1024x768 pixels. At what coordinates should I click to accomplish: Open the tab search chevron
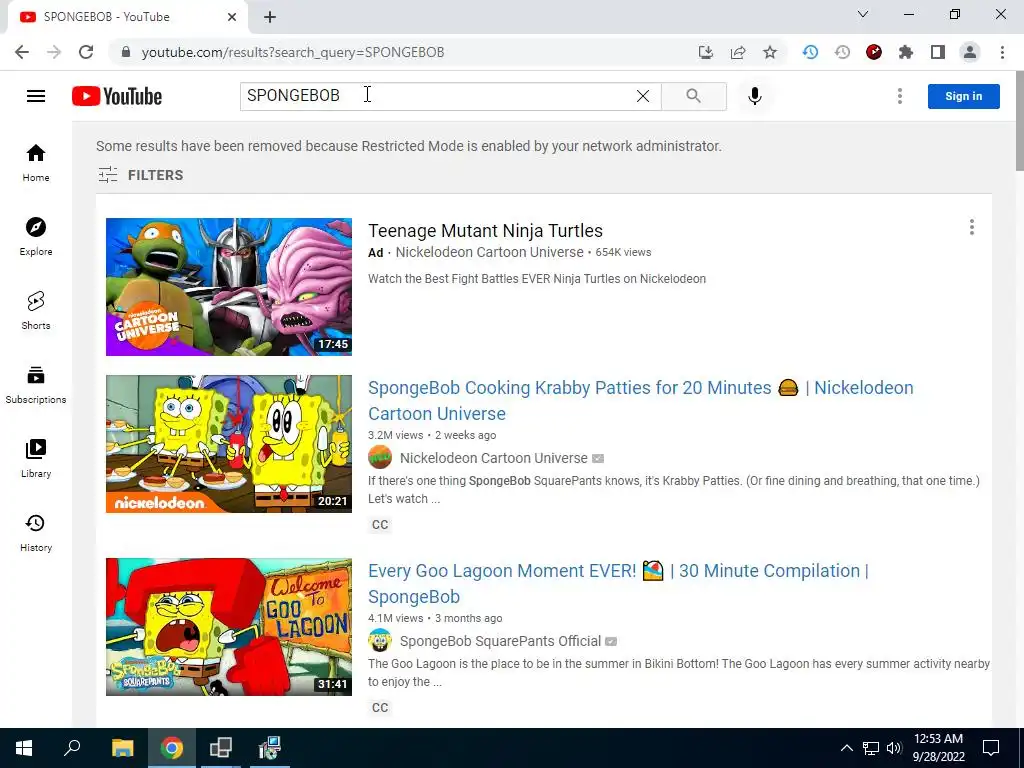coord(863,14)
